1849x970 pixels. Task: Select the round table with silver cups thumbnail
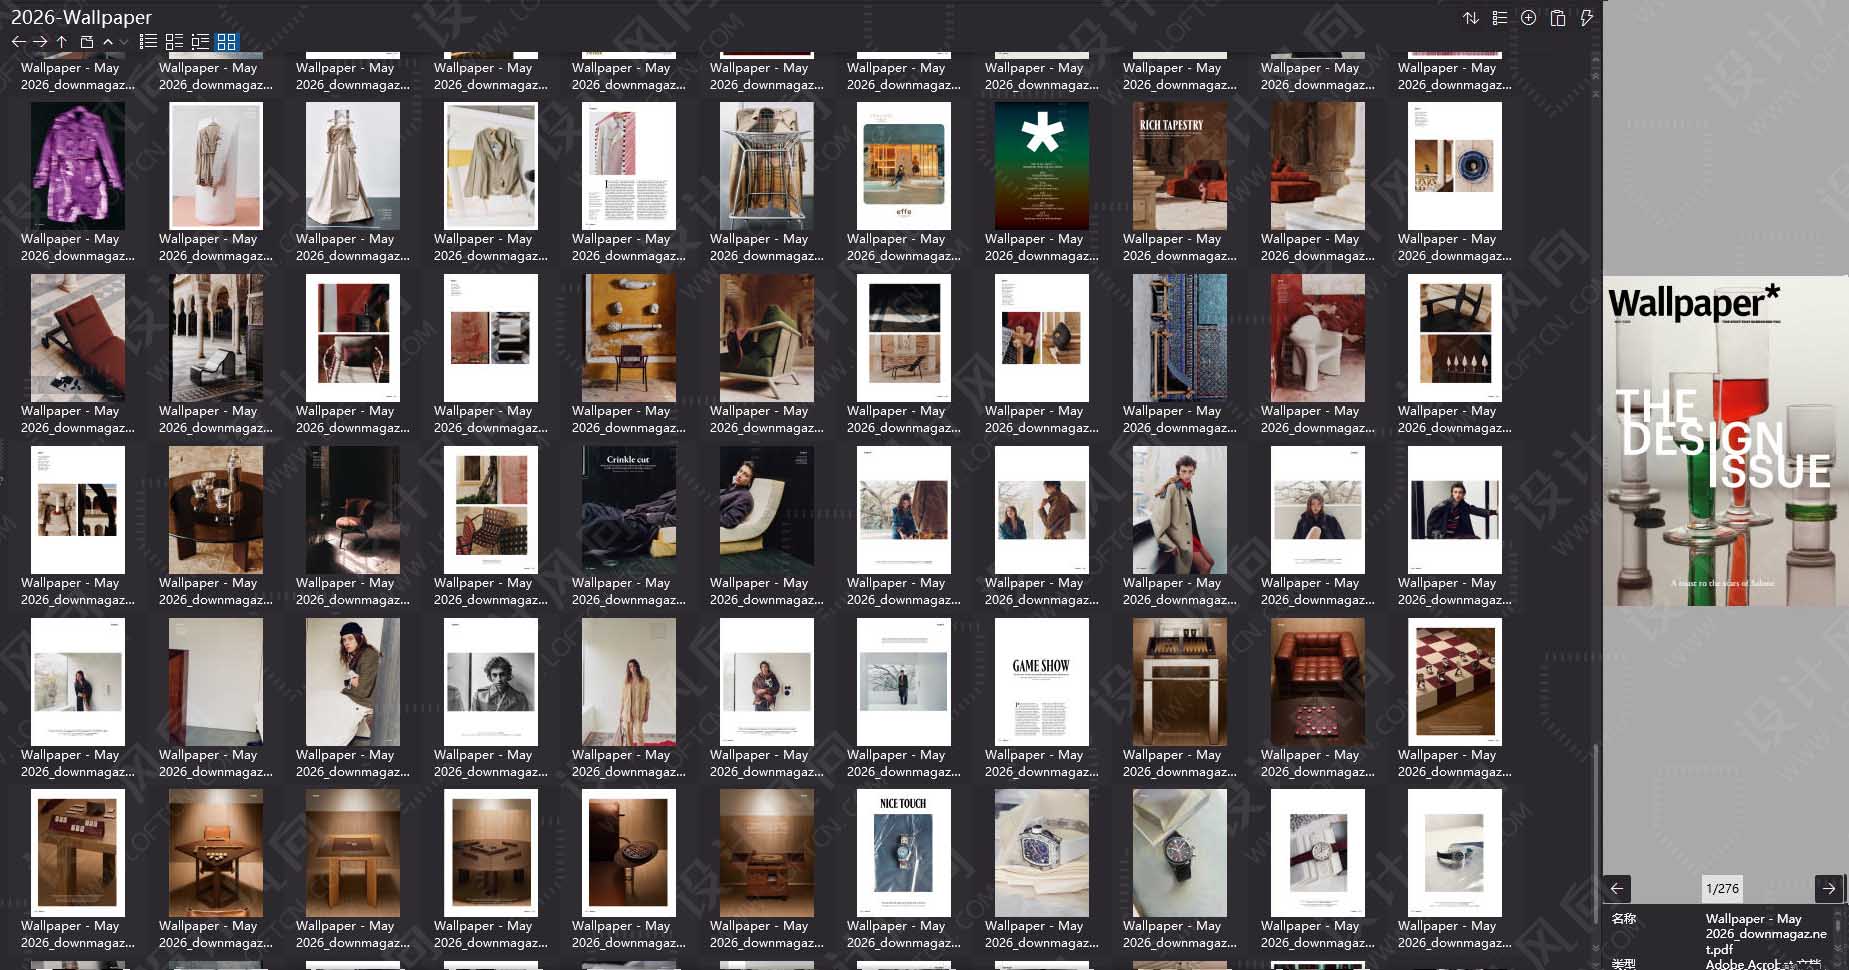tap(216, 510)
